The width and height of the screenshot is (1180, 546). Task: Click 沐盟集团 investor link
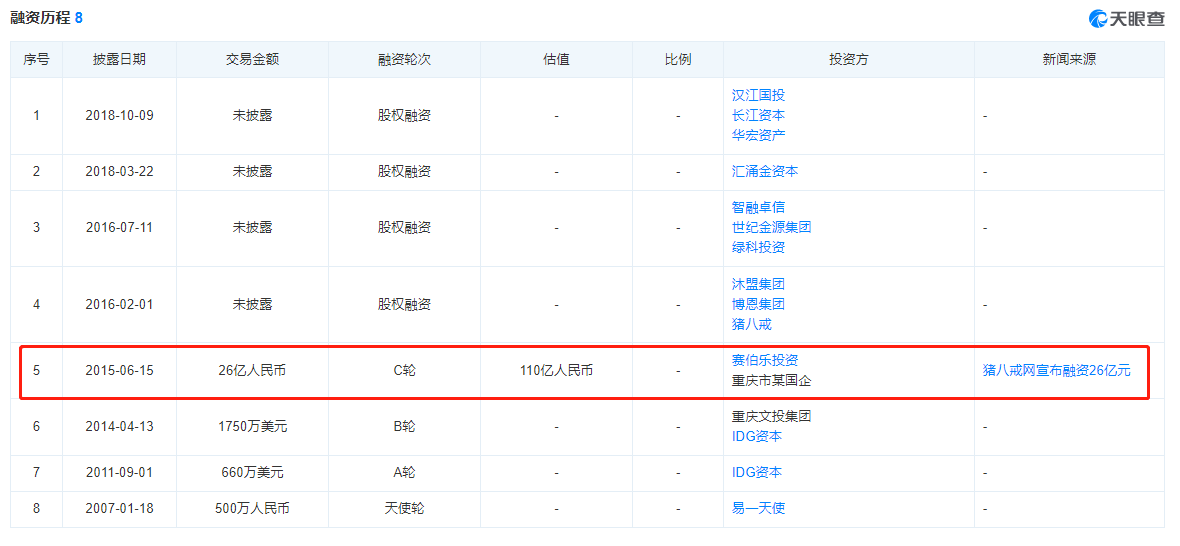point(759,284)
